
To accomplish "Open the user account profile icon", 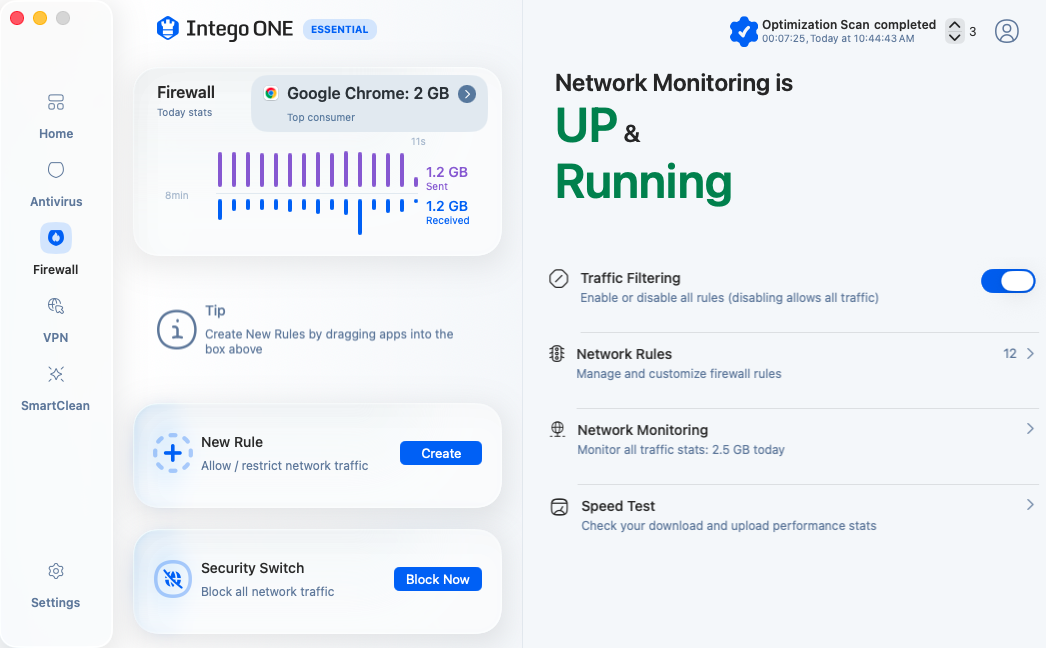I will pyautogui.click(x=1007, y=31).
